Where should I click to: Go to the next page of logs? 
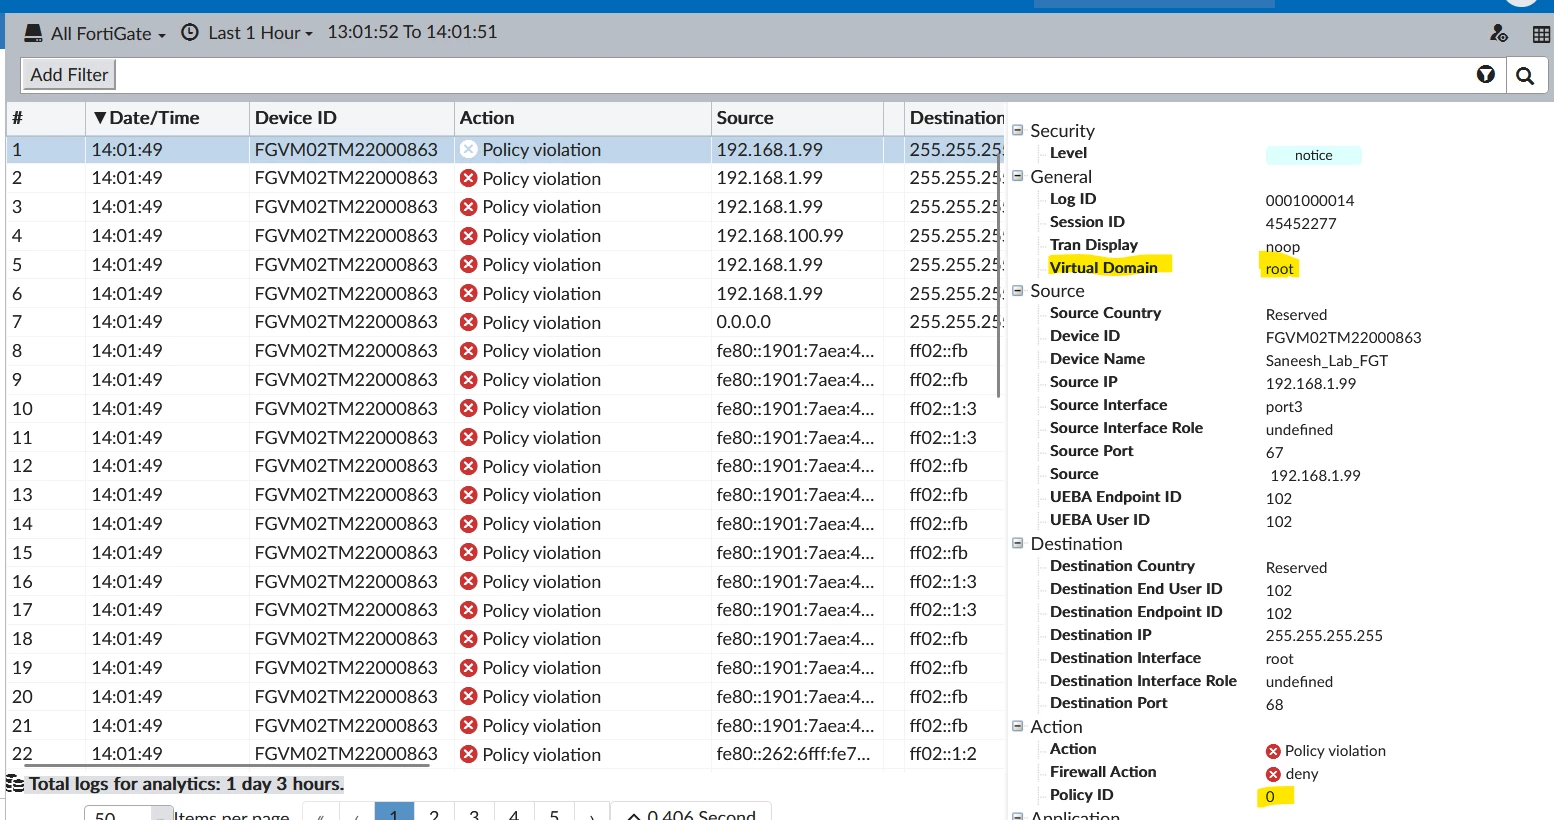tap(592, 812)
